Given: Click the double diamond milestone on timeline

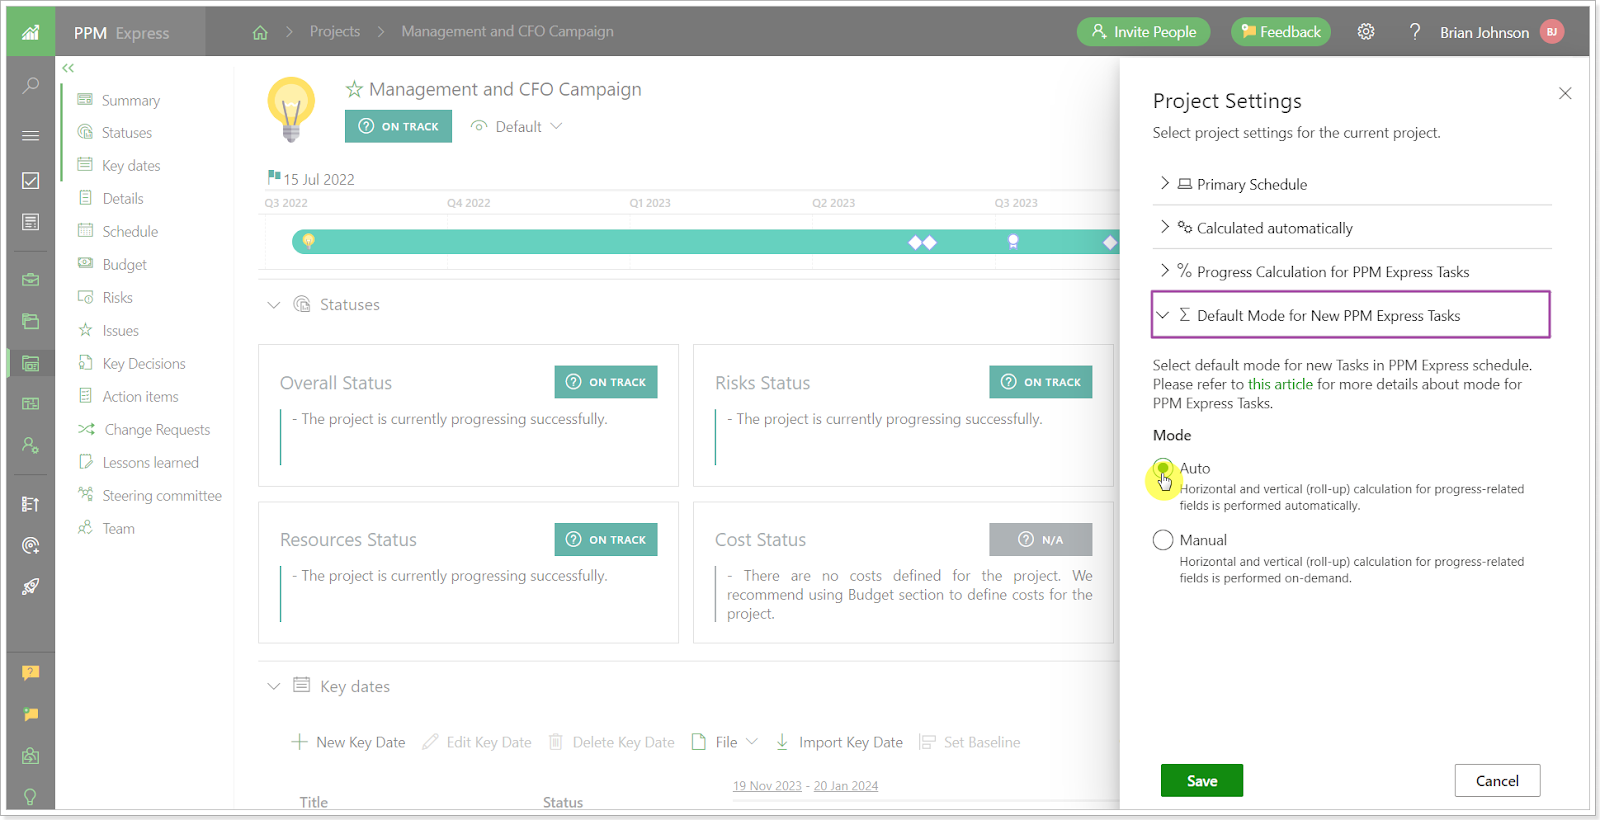Looking at the screenshot, I should (922, 242).
